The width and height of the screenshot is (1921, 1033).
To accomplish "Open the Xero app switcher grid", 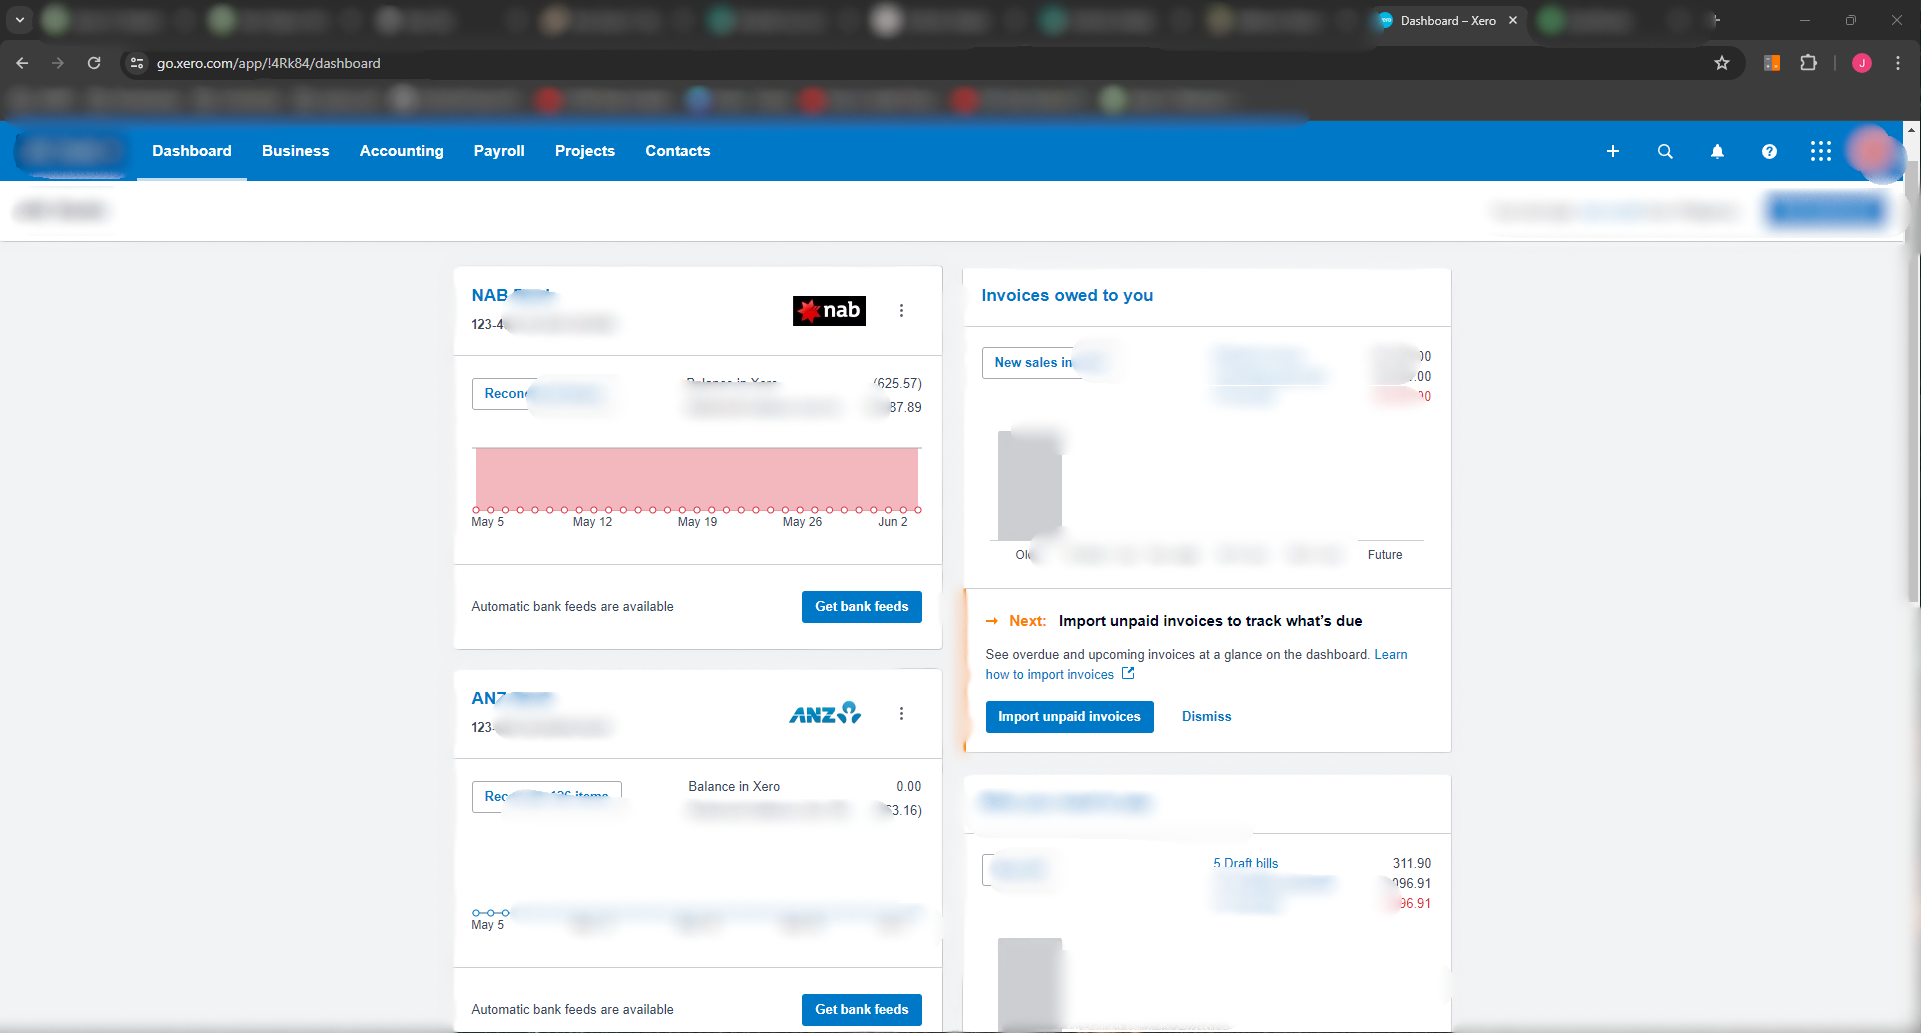I will tap(1821, 151).
